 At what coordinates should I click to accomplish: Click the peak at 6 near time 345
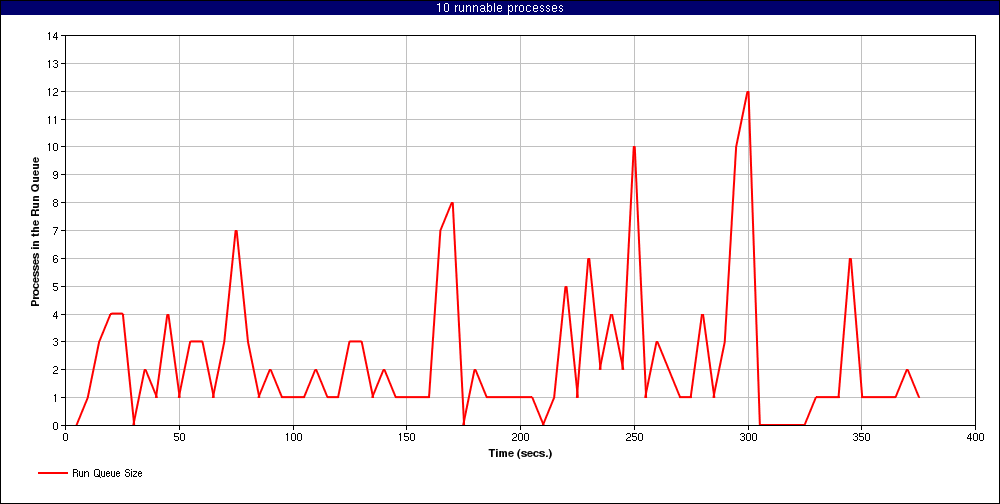850,258
